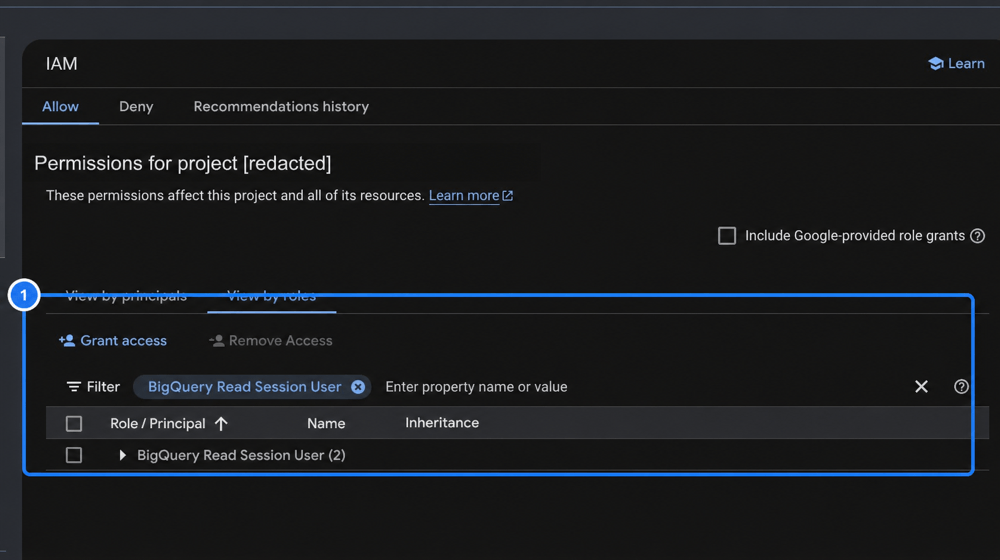Toggle sort direction arrow on Role / Principal

pyautogui.click(x=221, y=424)
